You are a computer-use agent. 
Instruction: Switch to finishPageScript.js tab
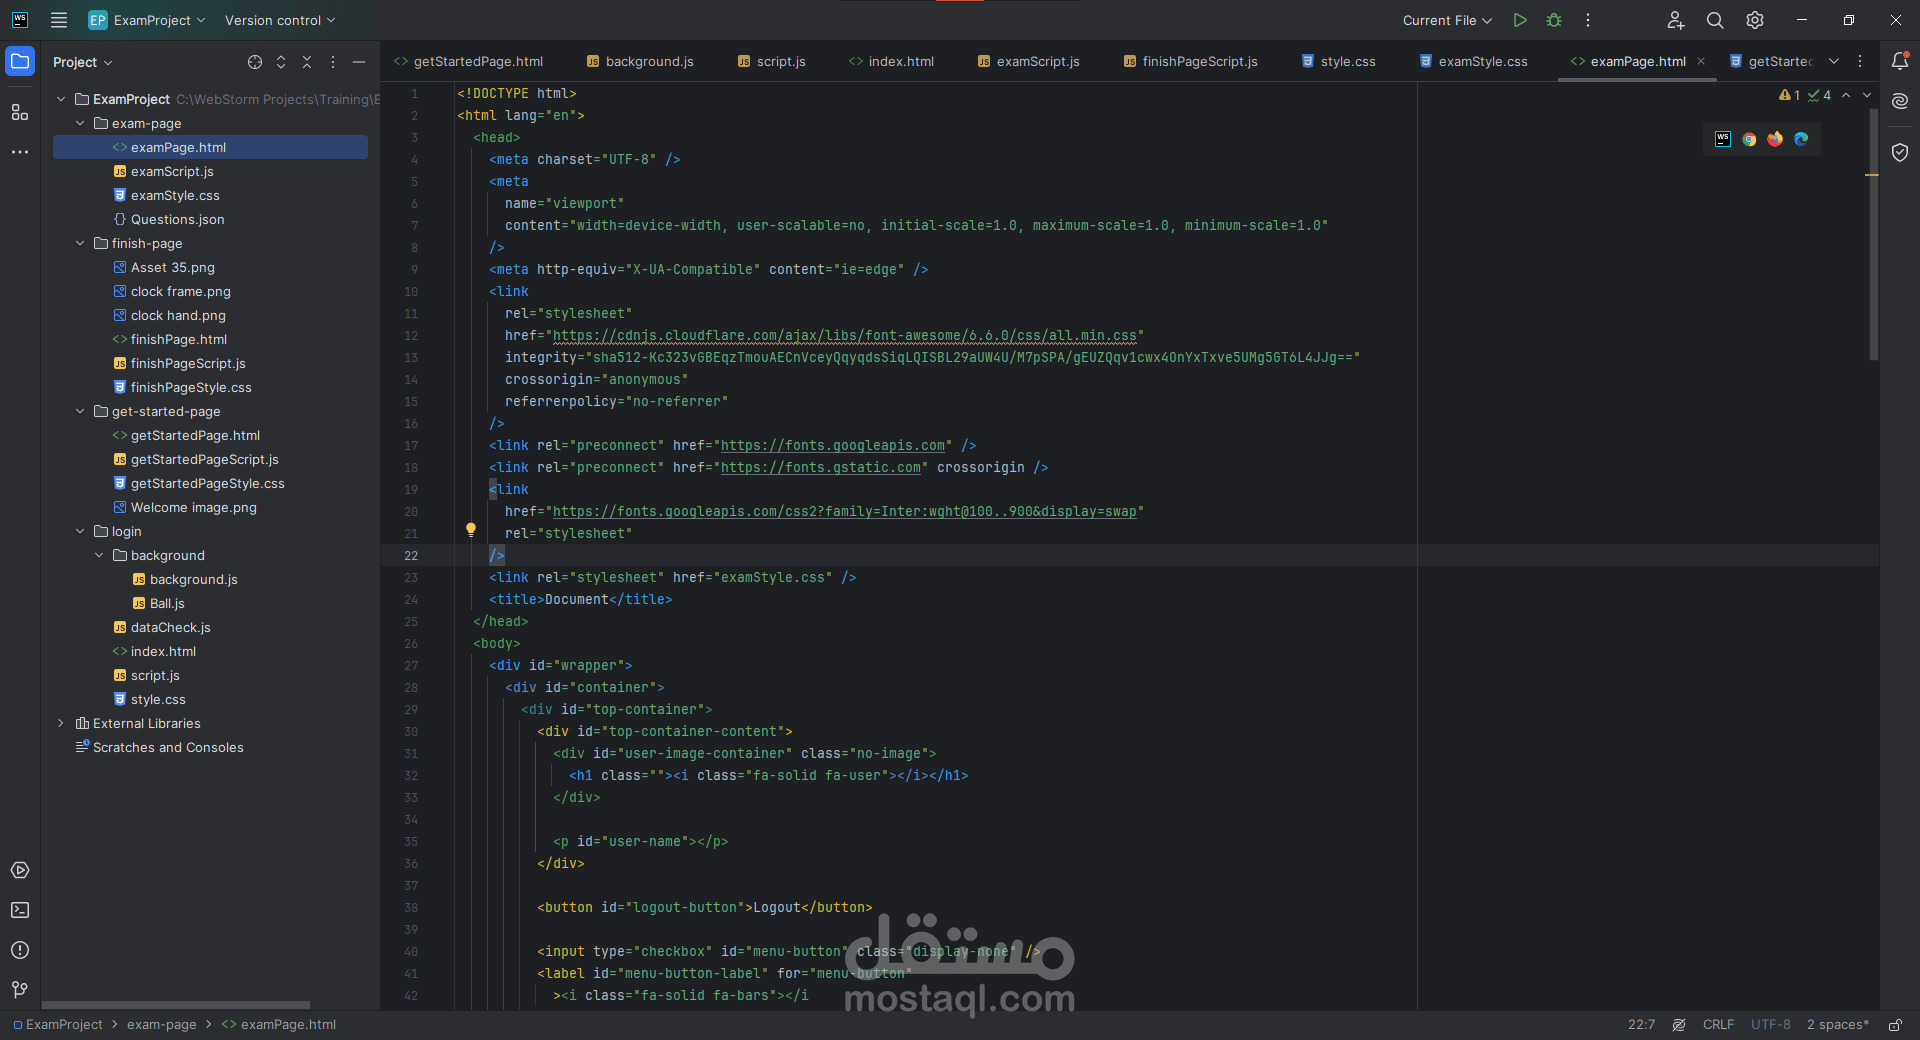(1190, 61)
